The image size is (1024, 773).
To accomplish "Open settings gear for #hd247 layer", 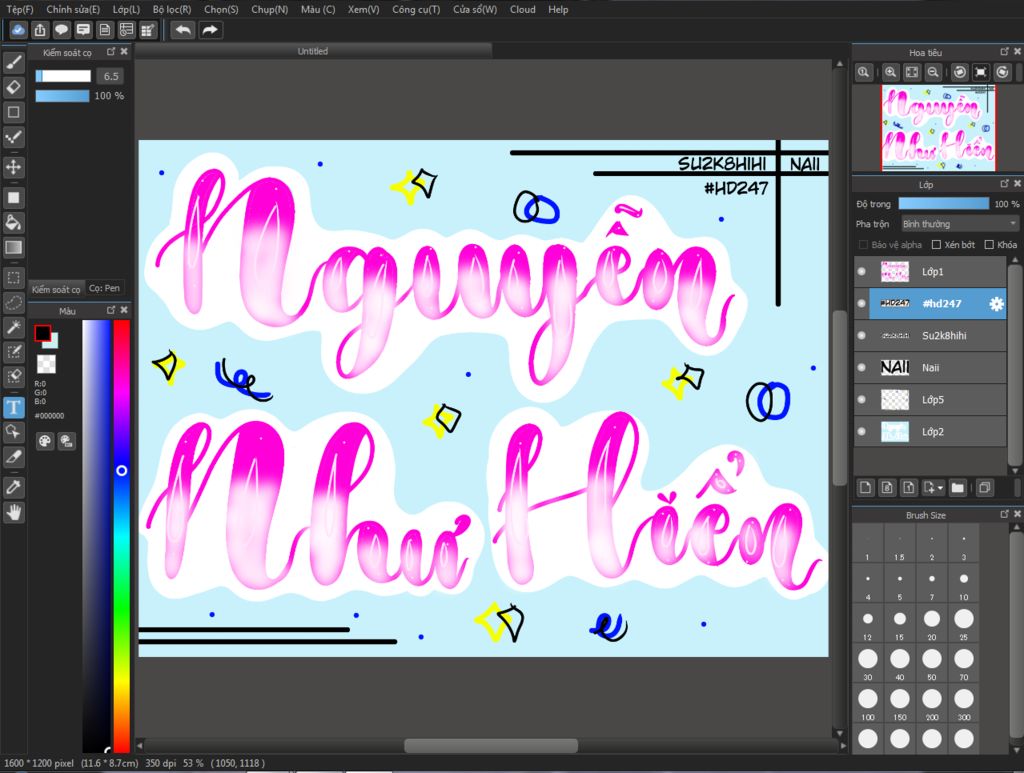I will [x=996, y=304].
